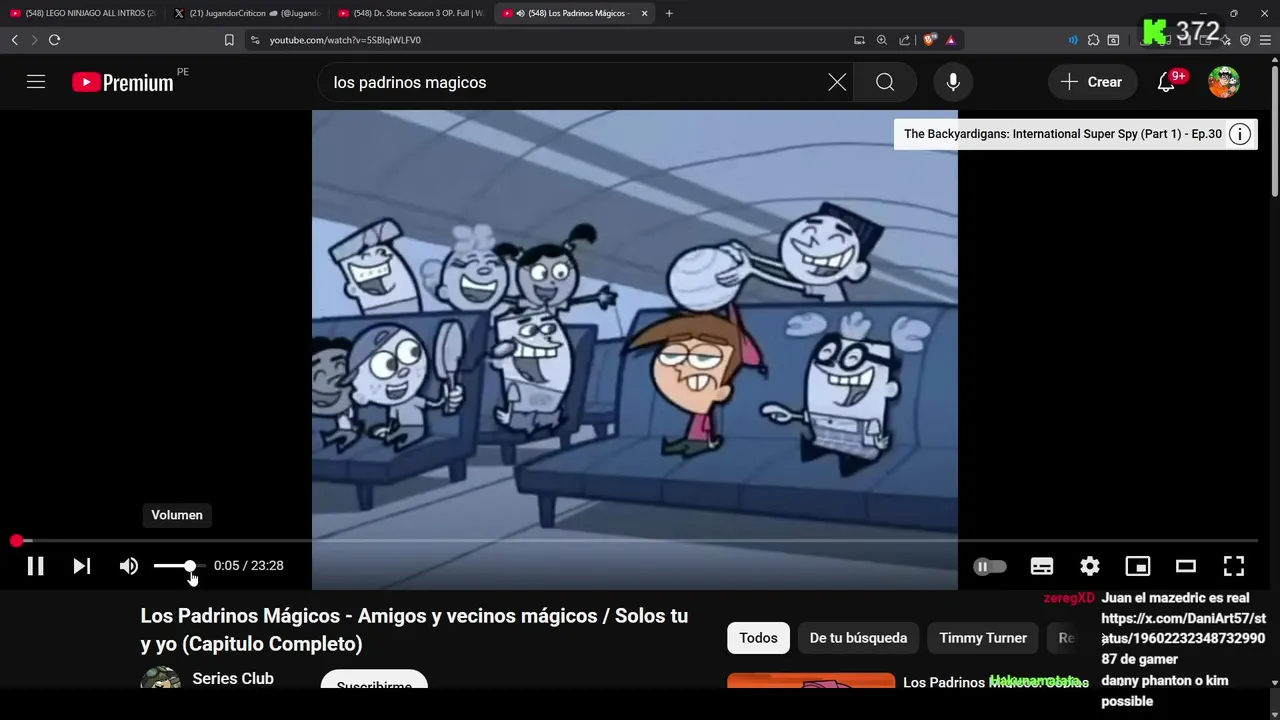Open the browser extensions puzzle icon
Image resolution: width=1280 pixels, height=720 pixels.
[x=1093, y=40]
